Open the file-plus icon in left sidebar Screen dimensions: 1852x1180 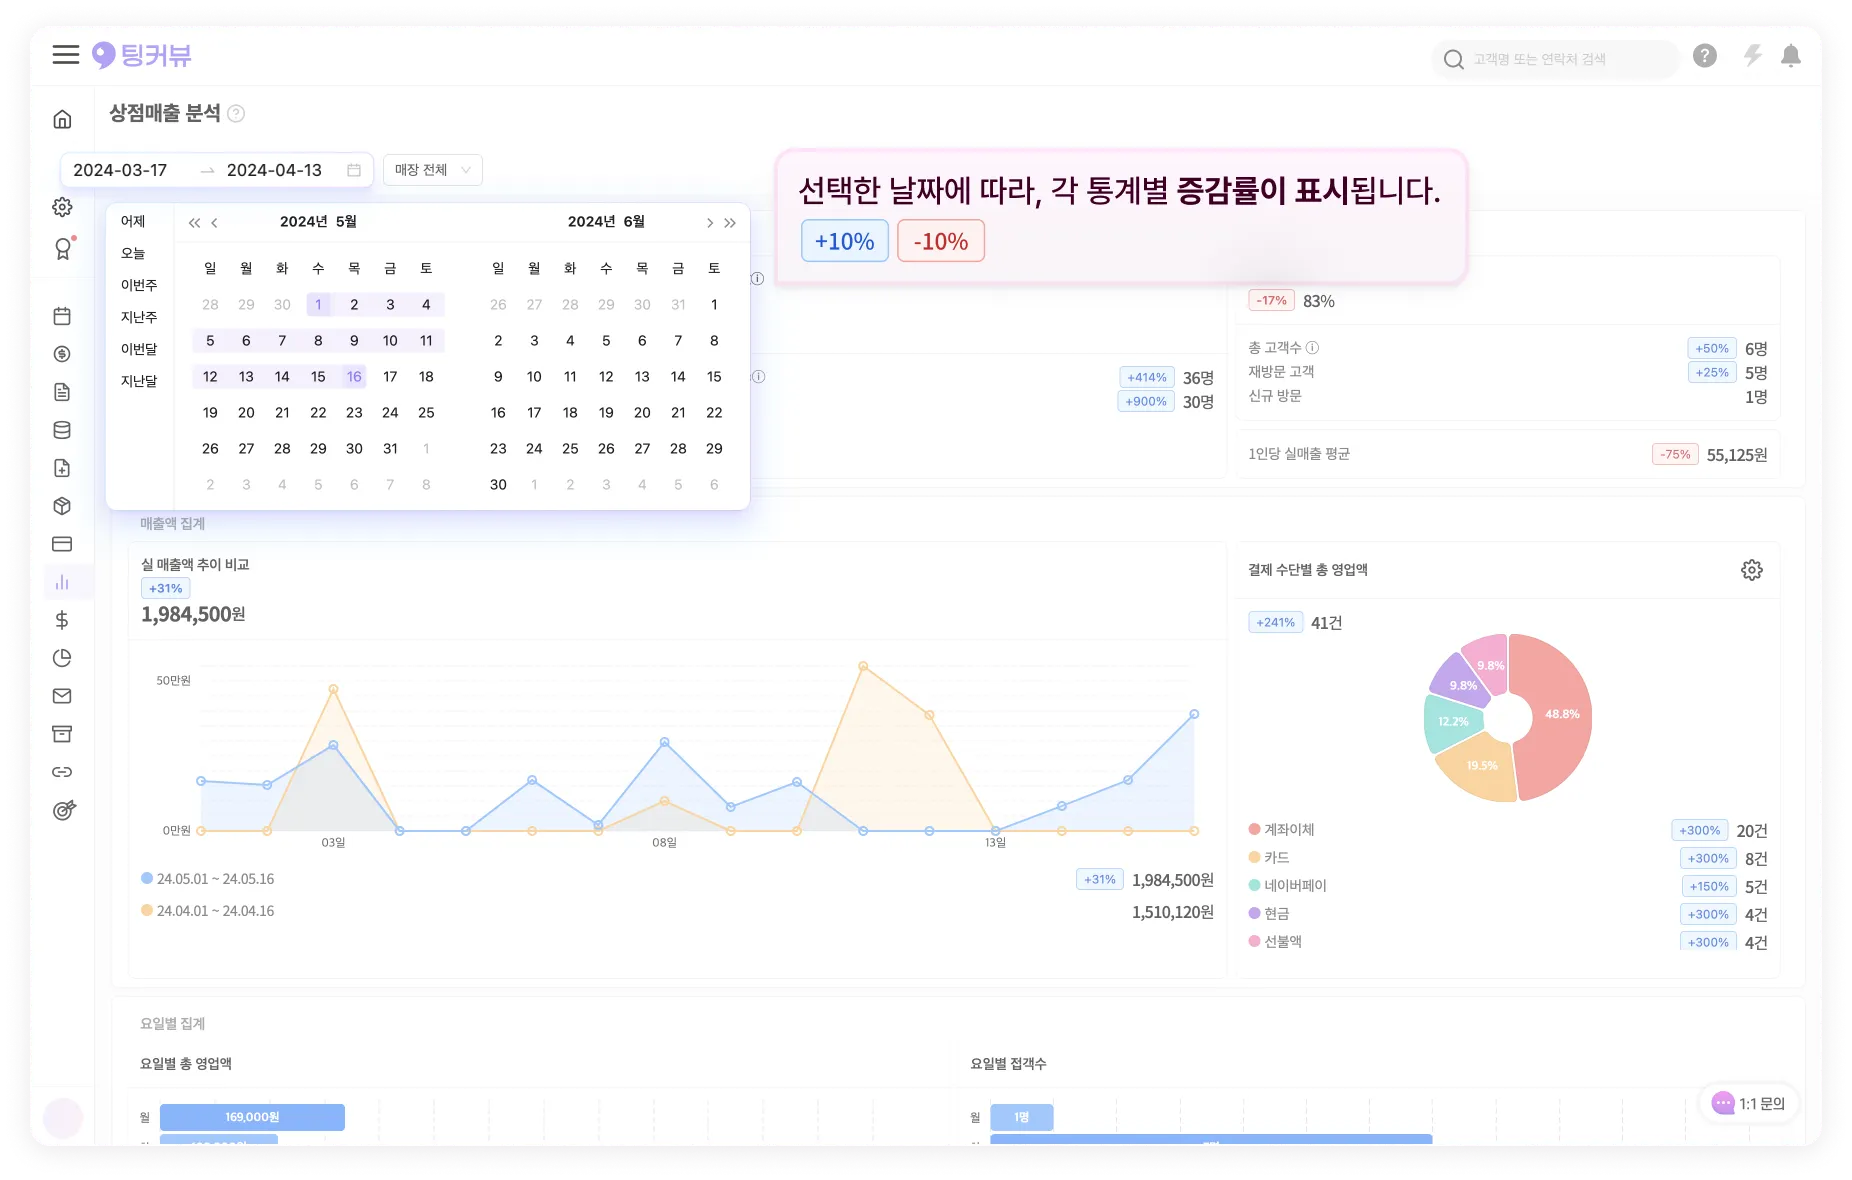62,468
